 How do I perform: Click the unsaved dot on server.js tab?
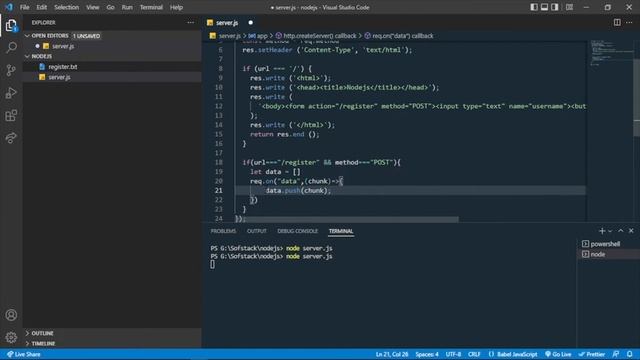(x=251, y=22)
